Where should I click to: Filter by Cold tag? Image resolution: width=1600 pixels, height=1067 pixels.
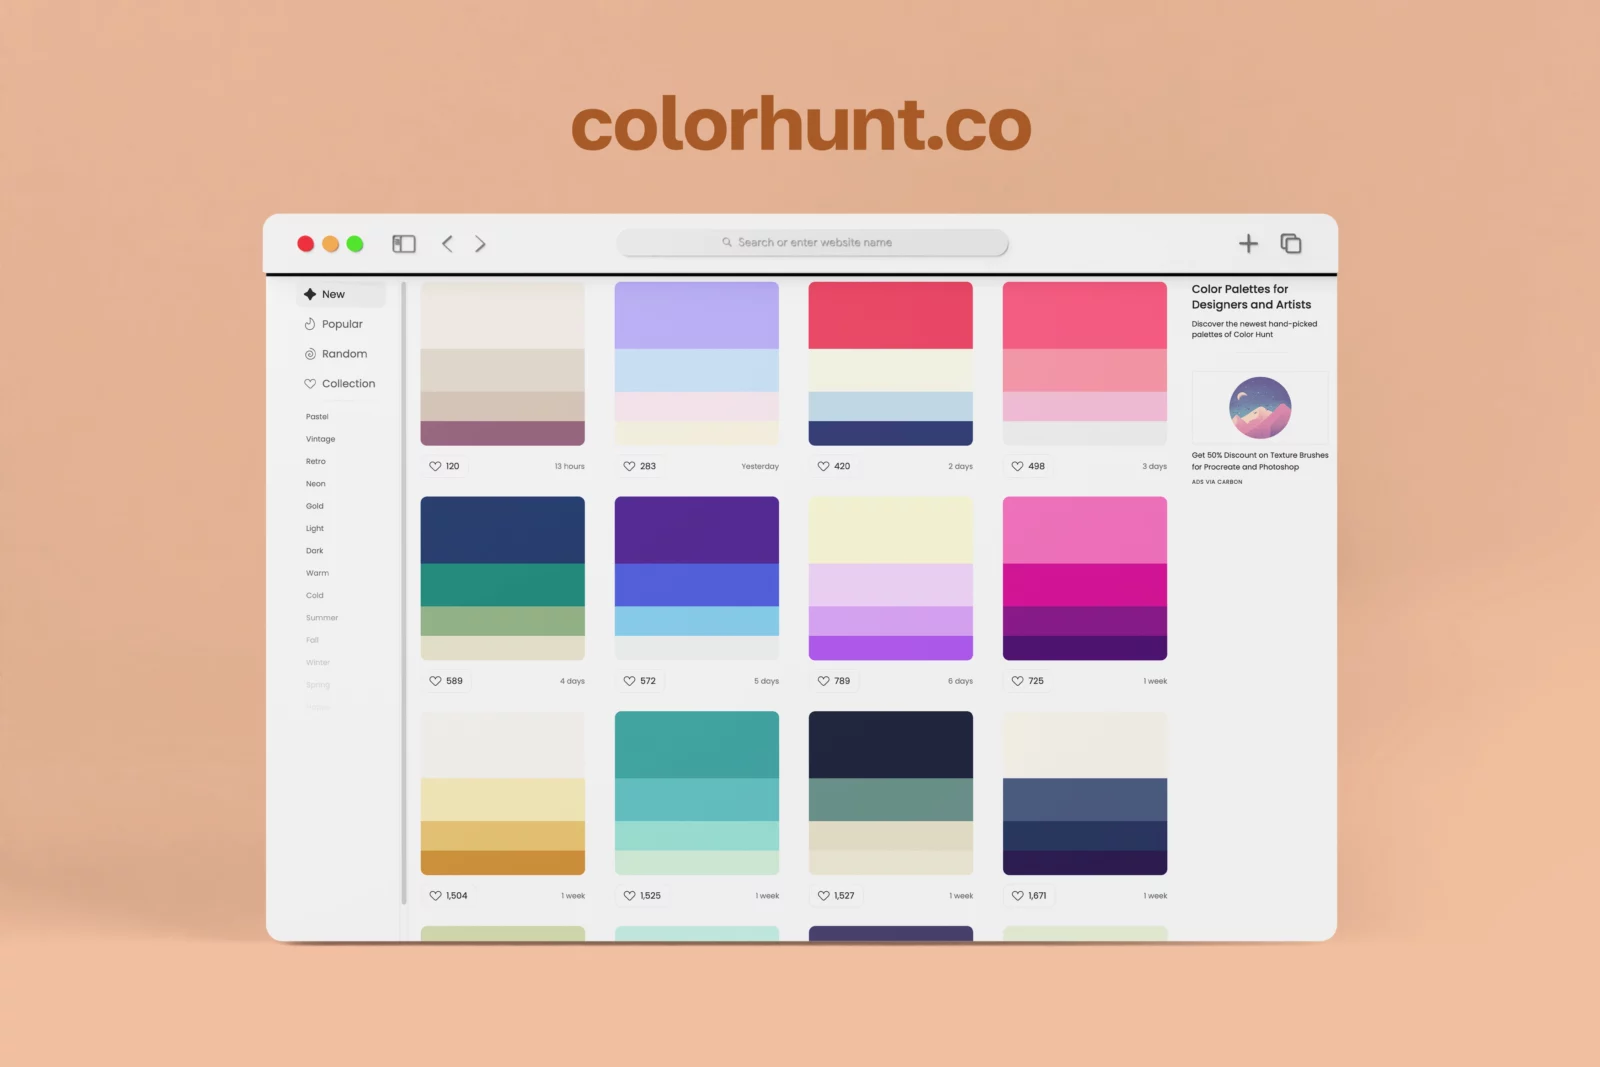click(314, 596)
